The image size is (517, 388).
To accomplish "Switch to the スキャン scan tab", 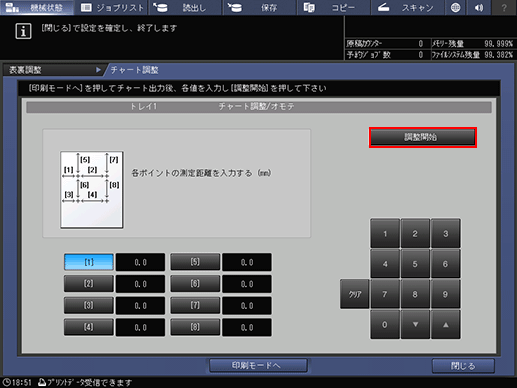I will [x=407, y=7].
